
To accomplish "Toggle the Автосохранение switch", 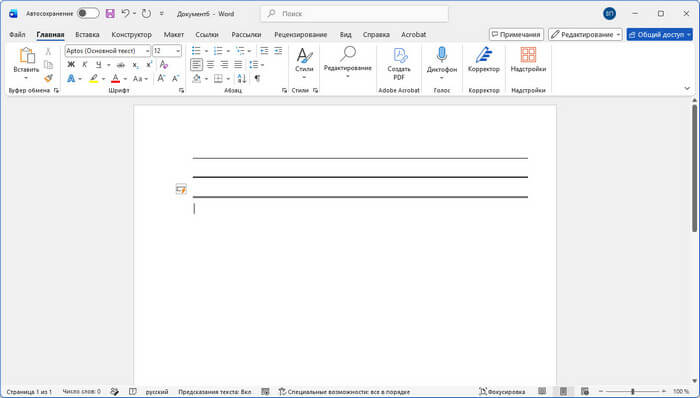I will (x=88, y=13).
